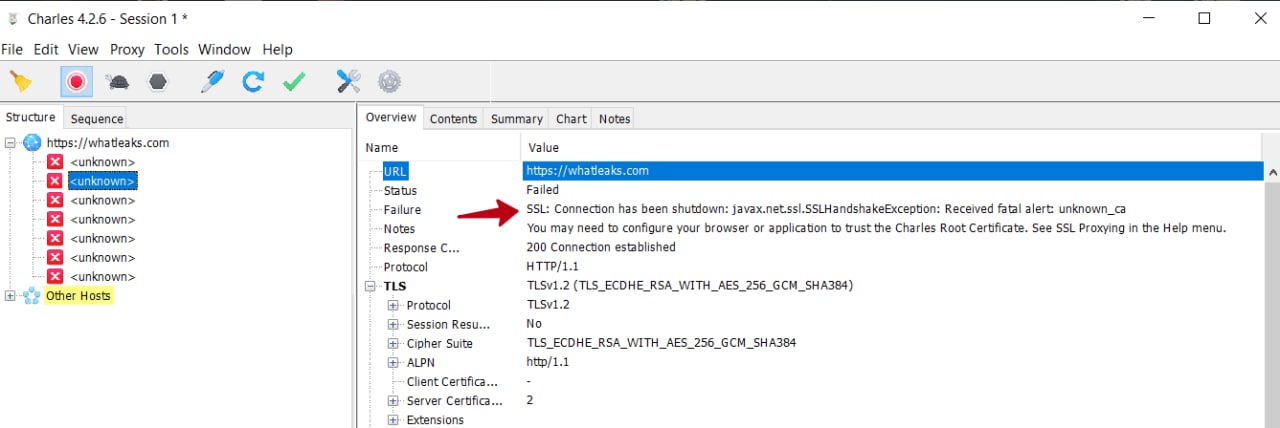Toggle hexagon Breakpoints icon
The width and height of the screenshot is (1280, 428).
click(157, 82)
